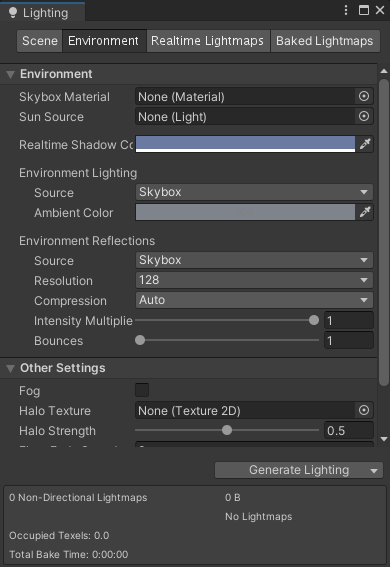Viewport: 390px width, 567px height.
Task: Select the Lighting window tab
Action: pos(43,12)
